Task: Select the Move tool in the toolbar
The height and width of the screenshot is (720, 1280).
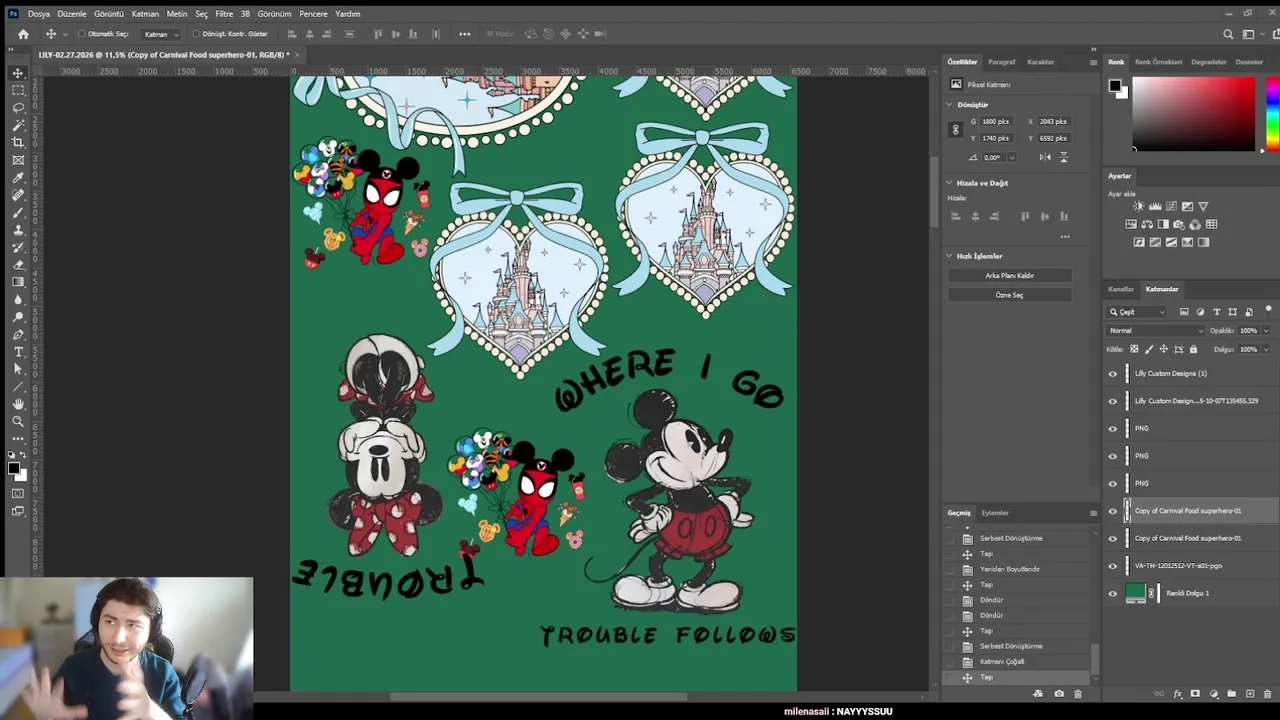Action: [x=18, y=73]
